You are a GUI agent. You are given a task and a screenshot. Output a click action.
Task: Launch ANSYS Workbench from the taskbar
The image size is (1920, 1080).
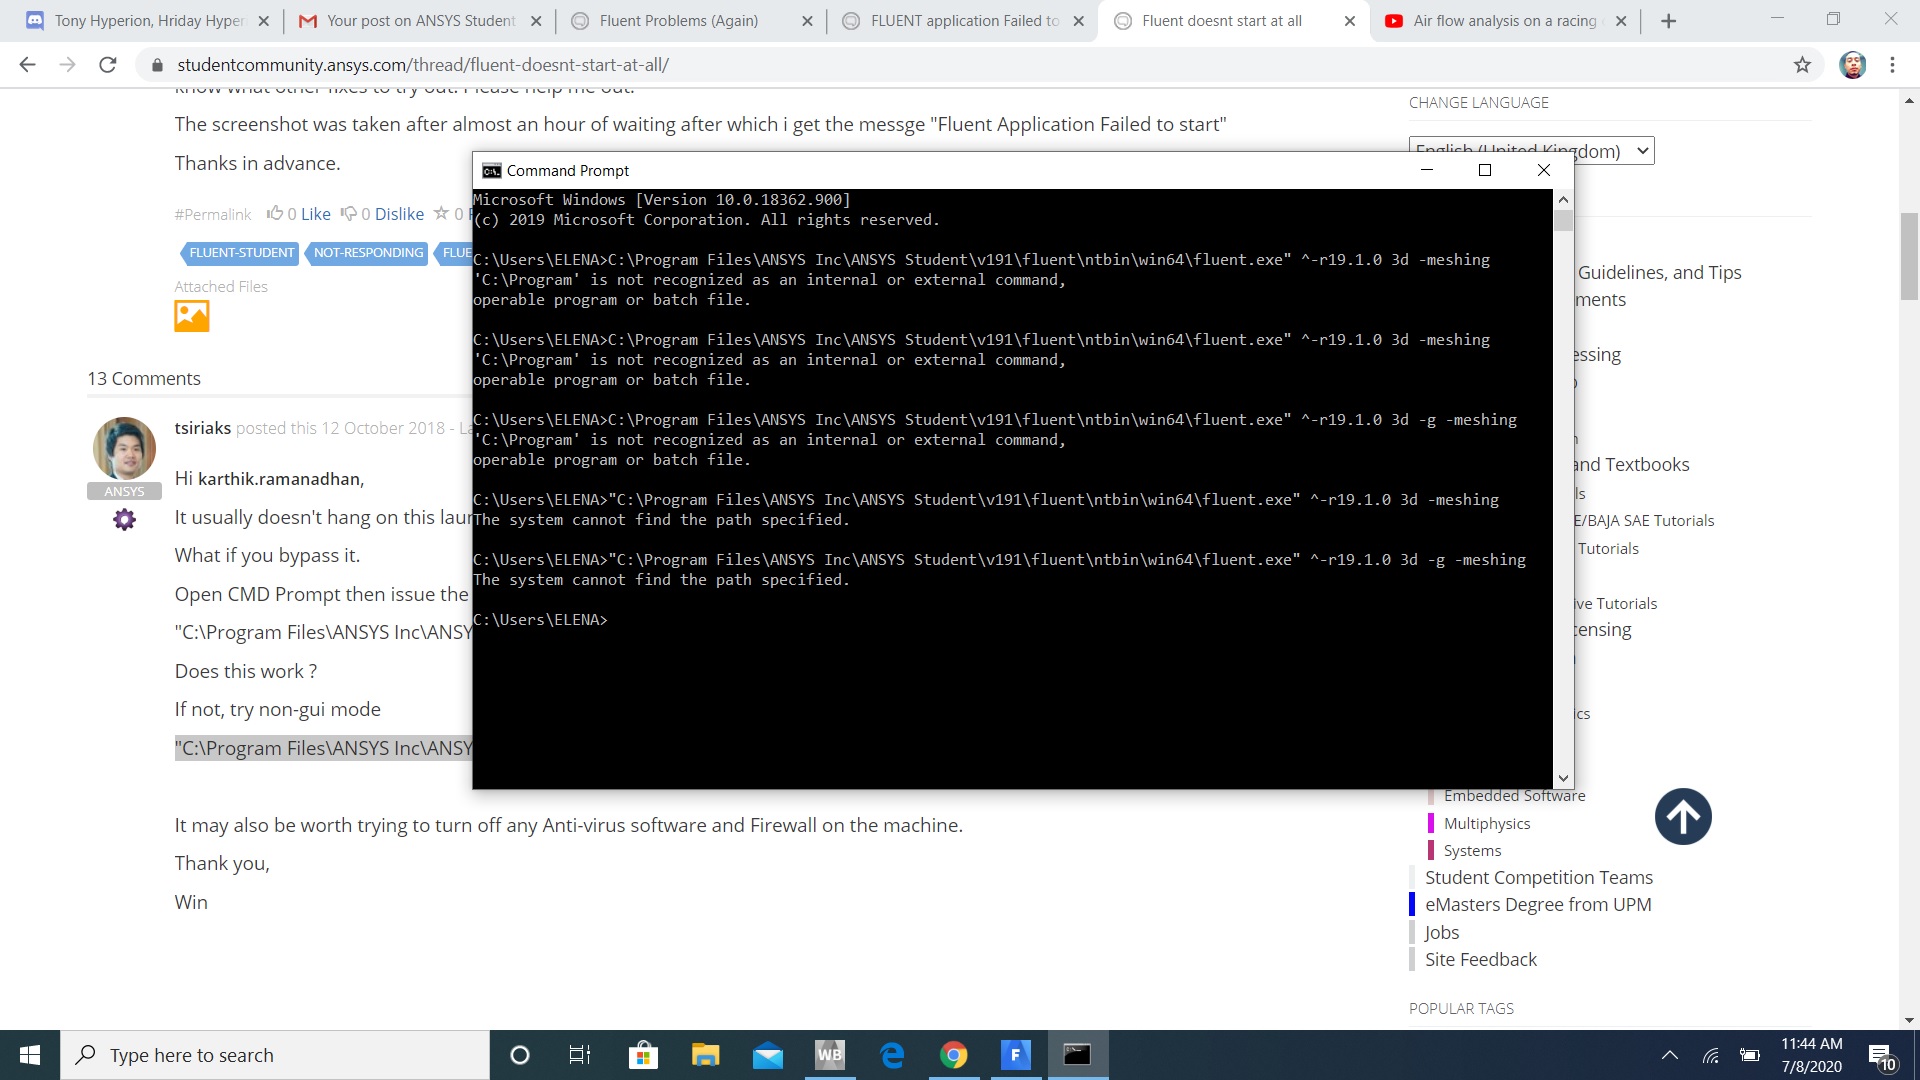pos(829,1055)
